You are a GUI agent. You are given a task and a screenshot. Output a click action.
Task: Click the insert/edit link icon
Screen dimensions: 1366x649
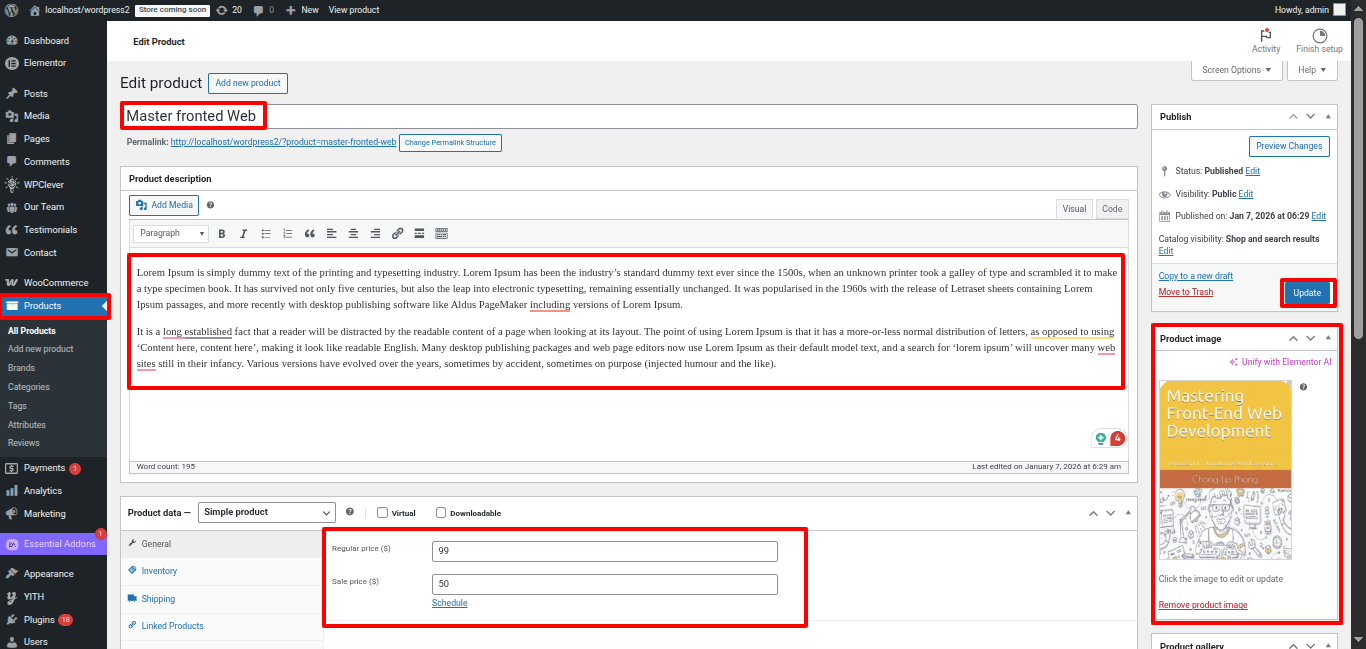397,234
